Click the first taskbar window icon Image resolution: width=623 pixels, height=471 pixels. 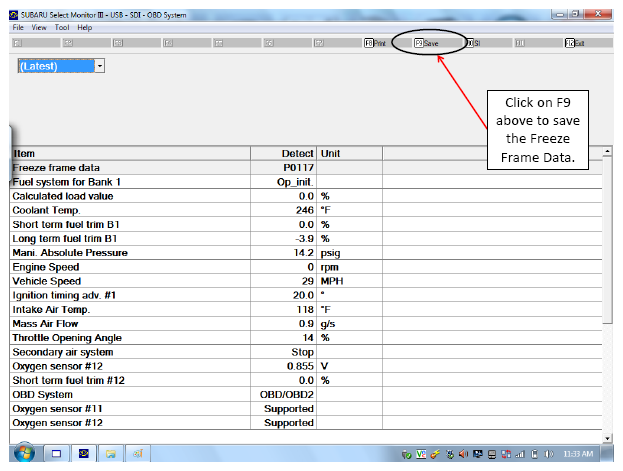tap(57, 454)
